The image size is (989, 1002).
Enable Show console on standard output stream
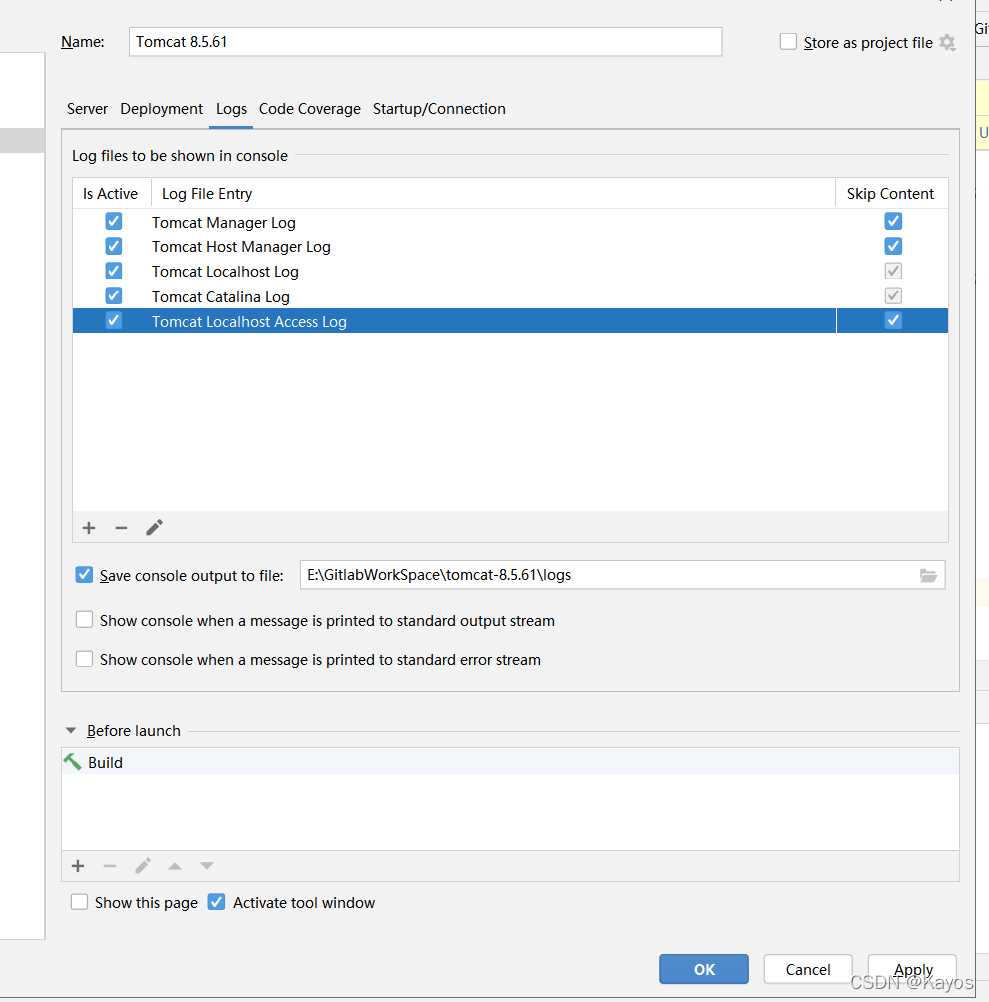(84, 619)
